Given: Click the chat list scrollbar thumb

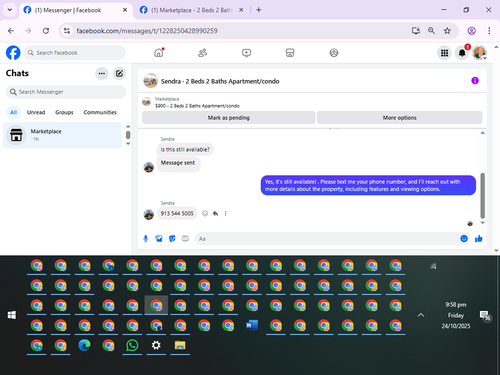Looking at the screenshot, I should (128, 135).
